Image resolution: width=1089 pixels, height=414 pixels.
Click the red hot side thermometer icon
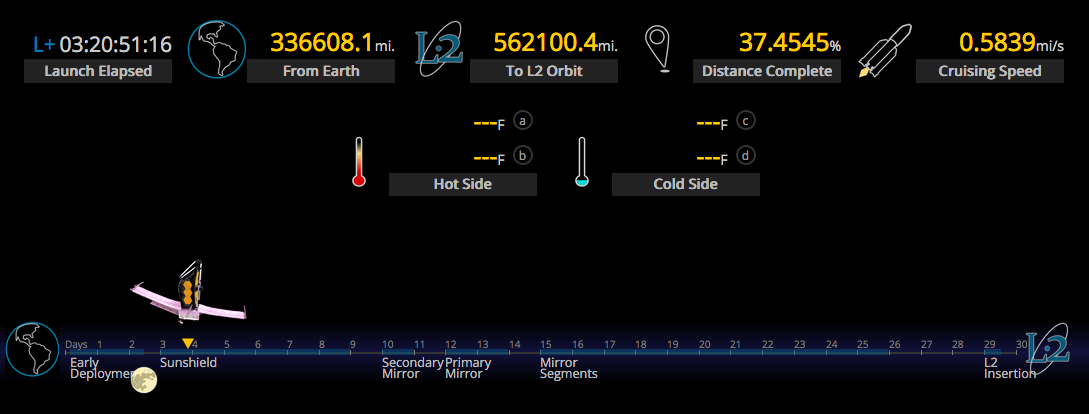359,162
